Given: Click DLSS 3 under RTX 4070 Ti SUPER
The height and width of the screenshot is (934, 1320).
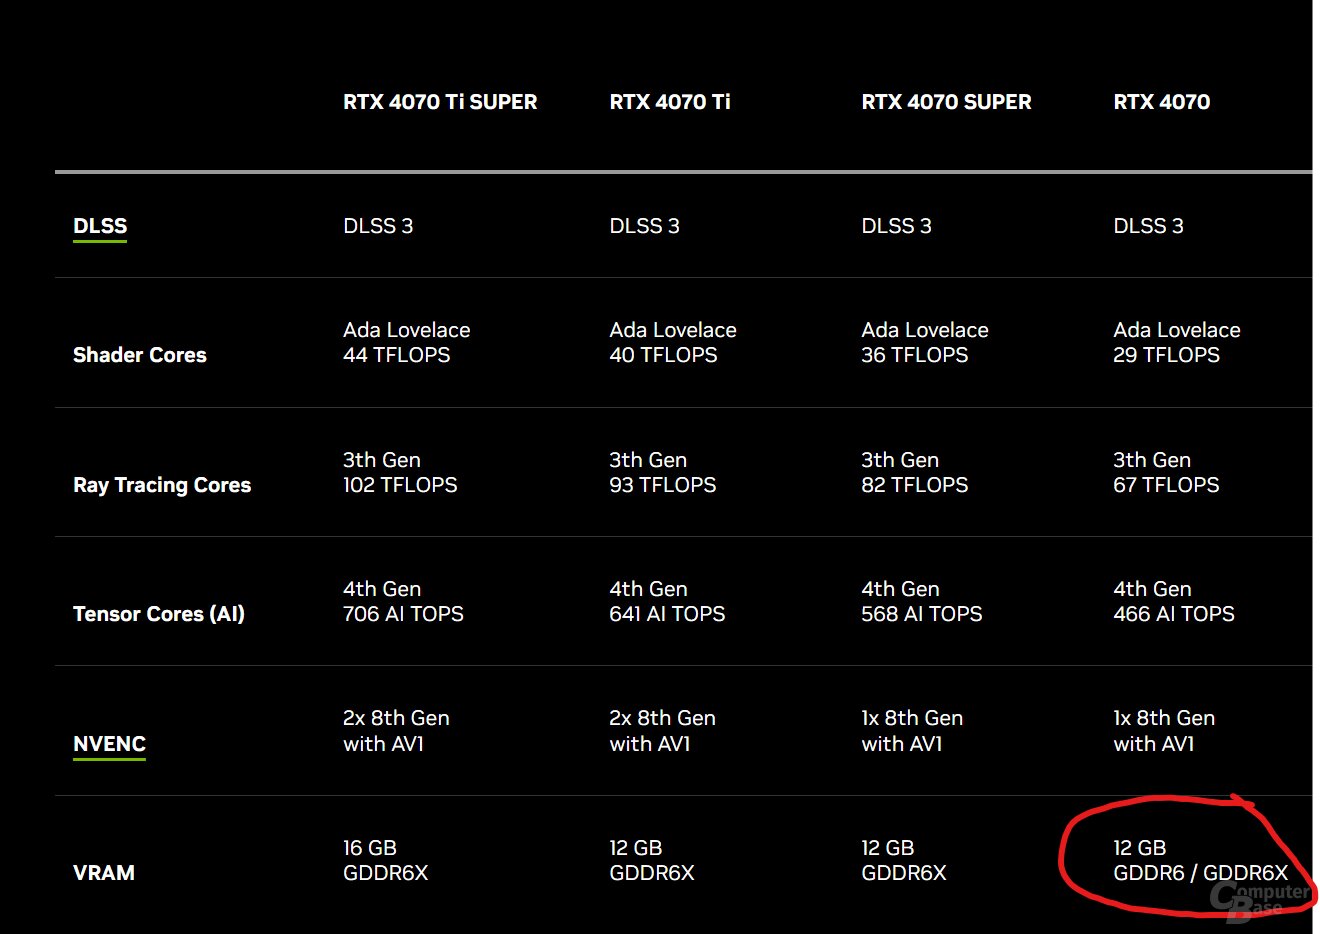Looking at the screenshot, I should click(378, 226).
